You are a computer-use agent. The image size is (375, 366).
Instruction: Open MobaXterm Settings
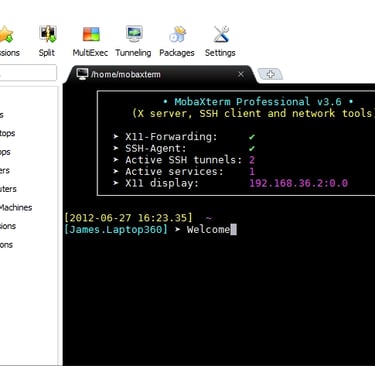click(x=220, y=41)
